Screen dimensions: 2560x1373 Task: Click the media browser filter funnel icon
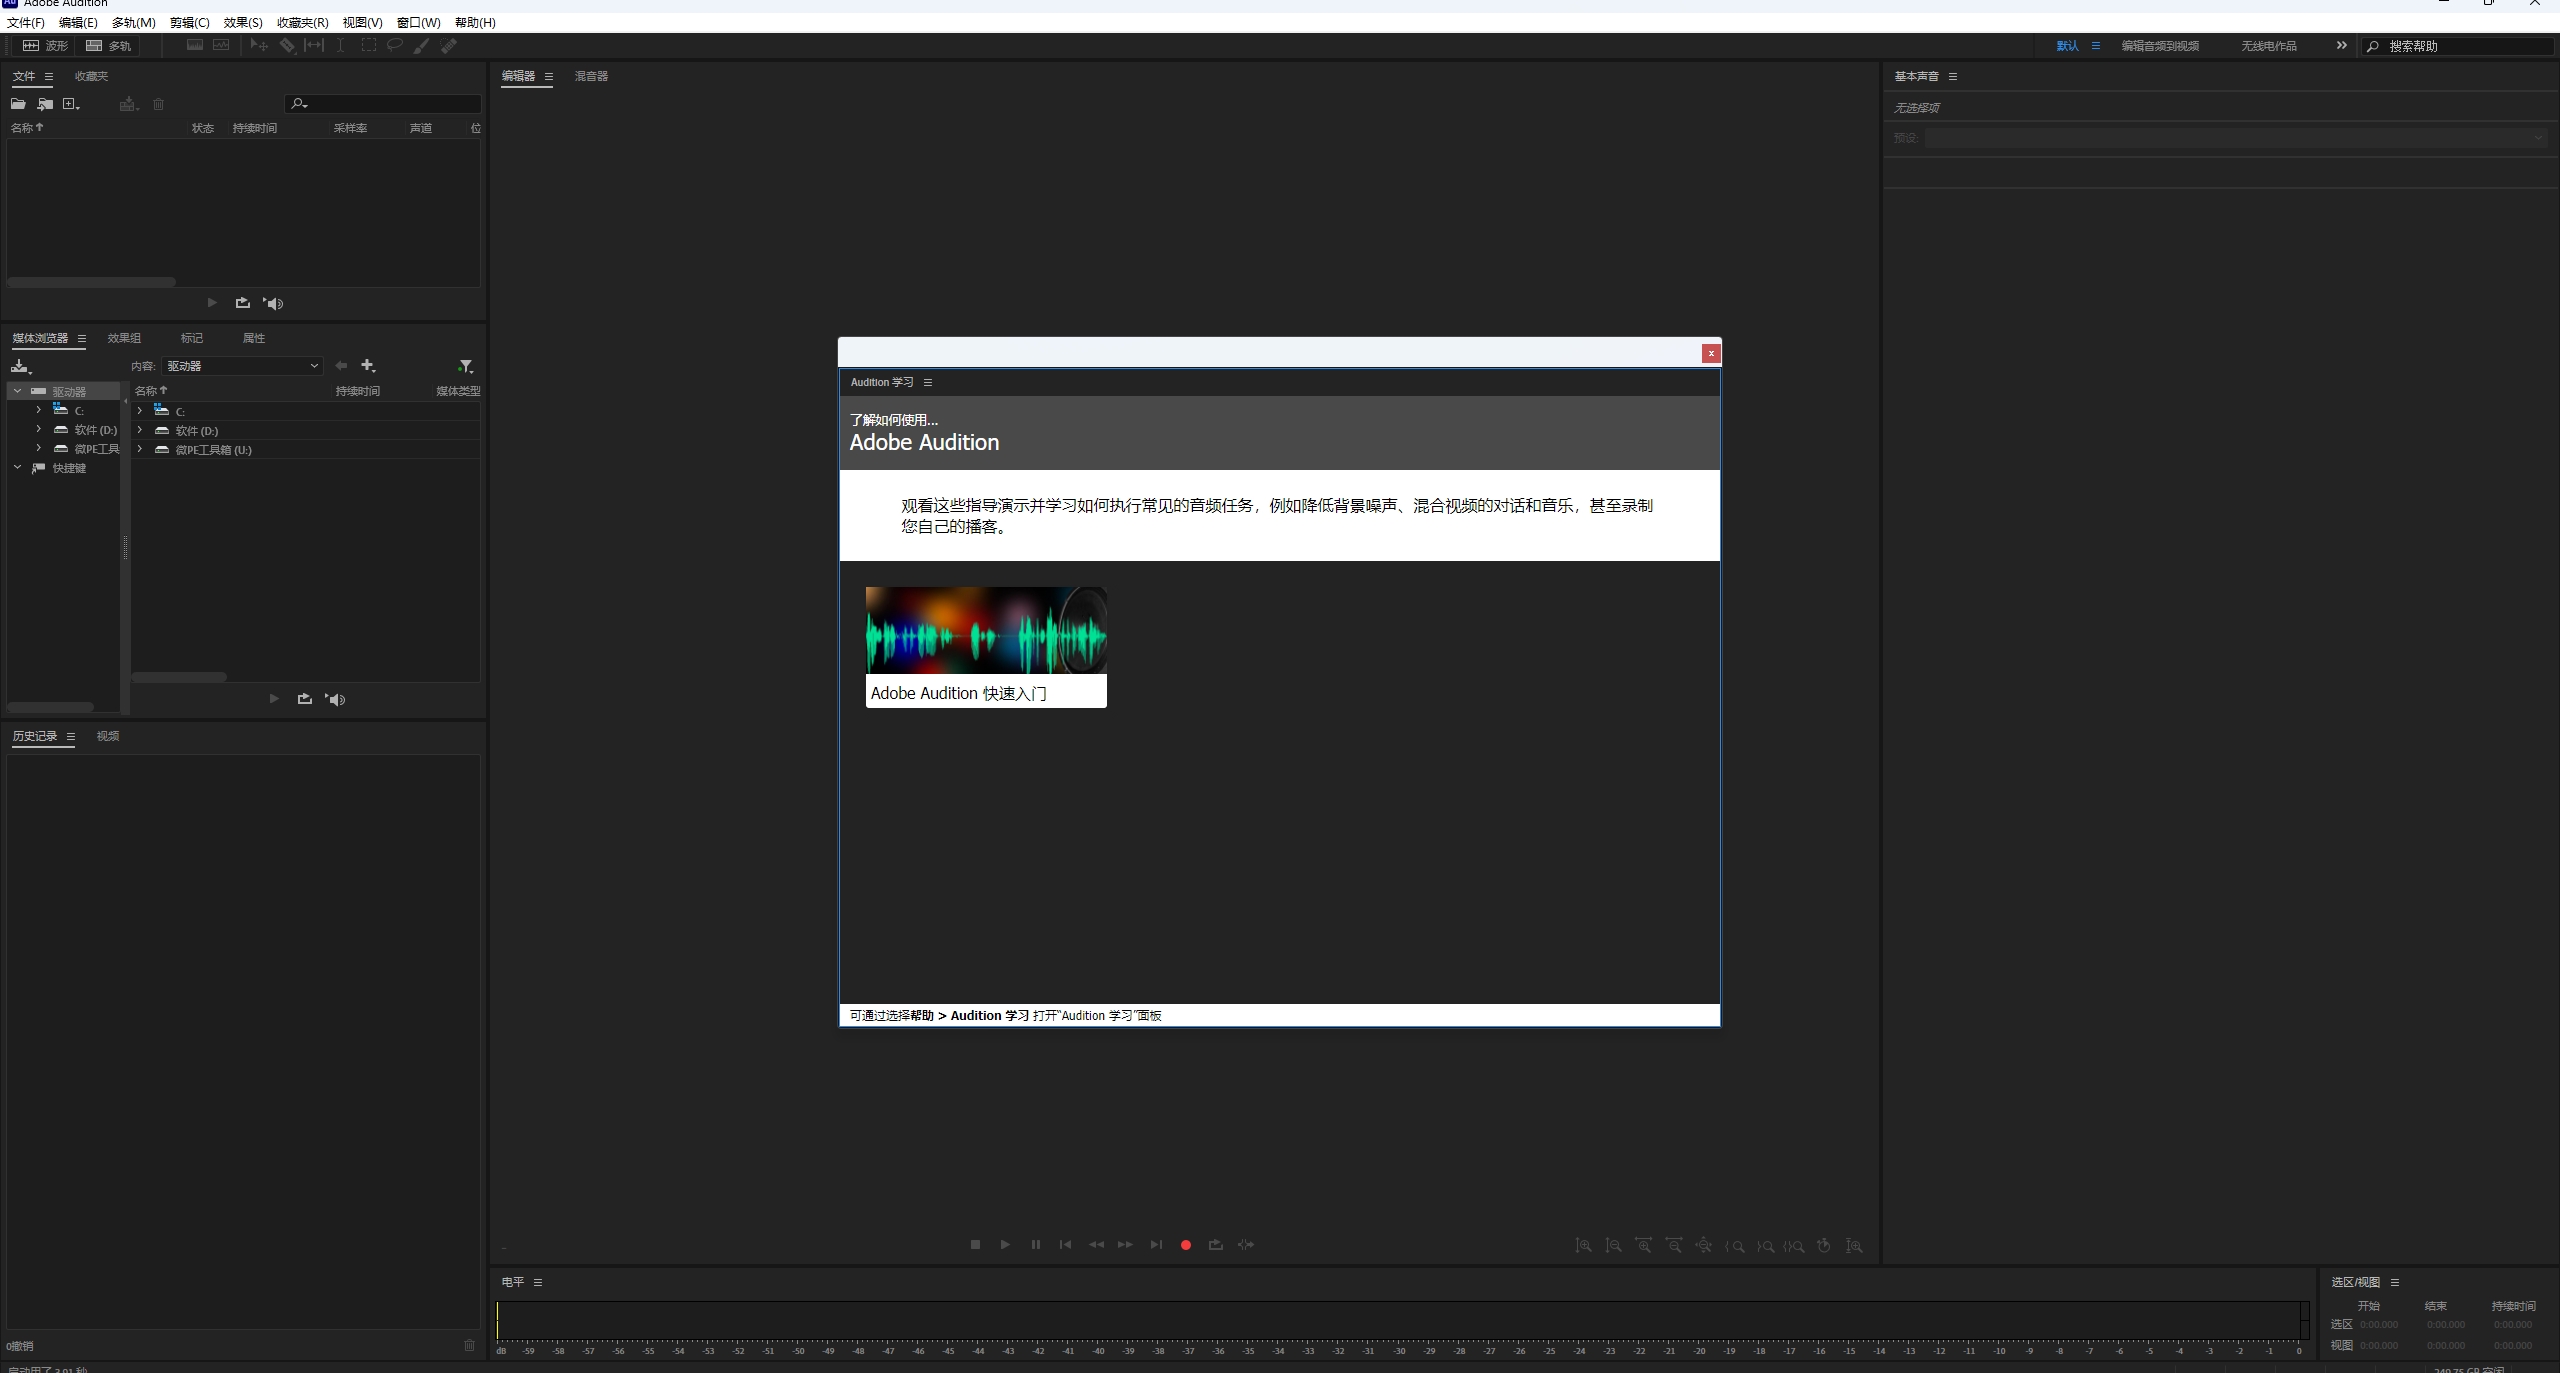(465, 366)
